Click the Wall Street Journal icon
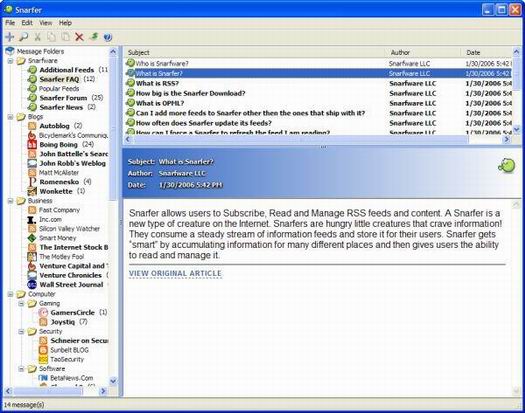The width and height of the screenshot is (525, 413). 32,284
